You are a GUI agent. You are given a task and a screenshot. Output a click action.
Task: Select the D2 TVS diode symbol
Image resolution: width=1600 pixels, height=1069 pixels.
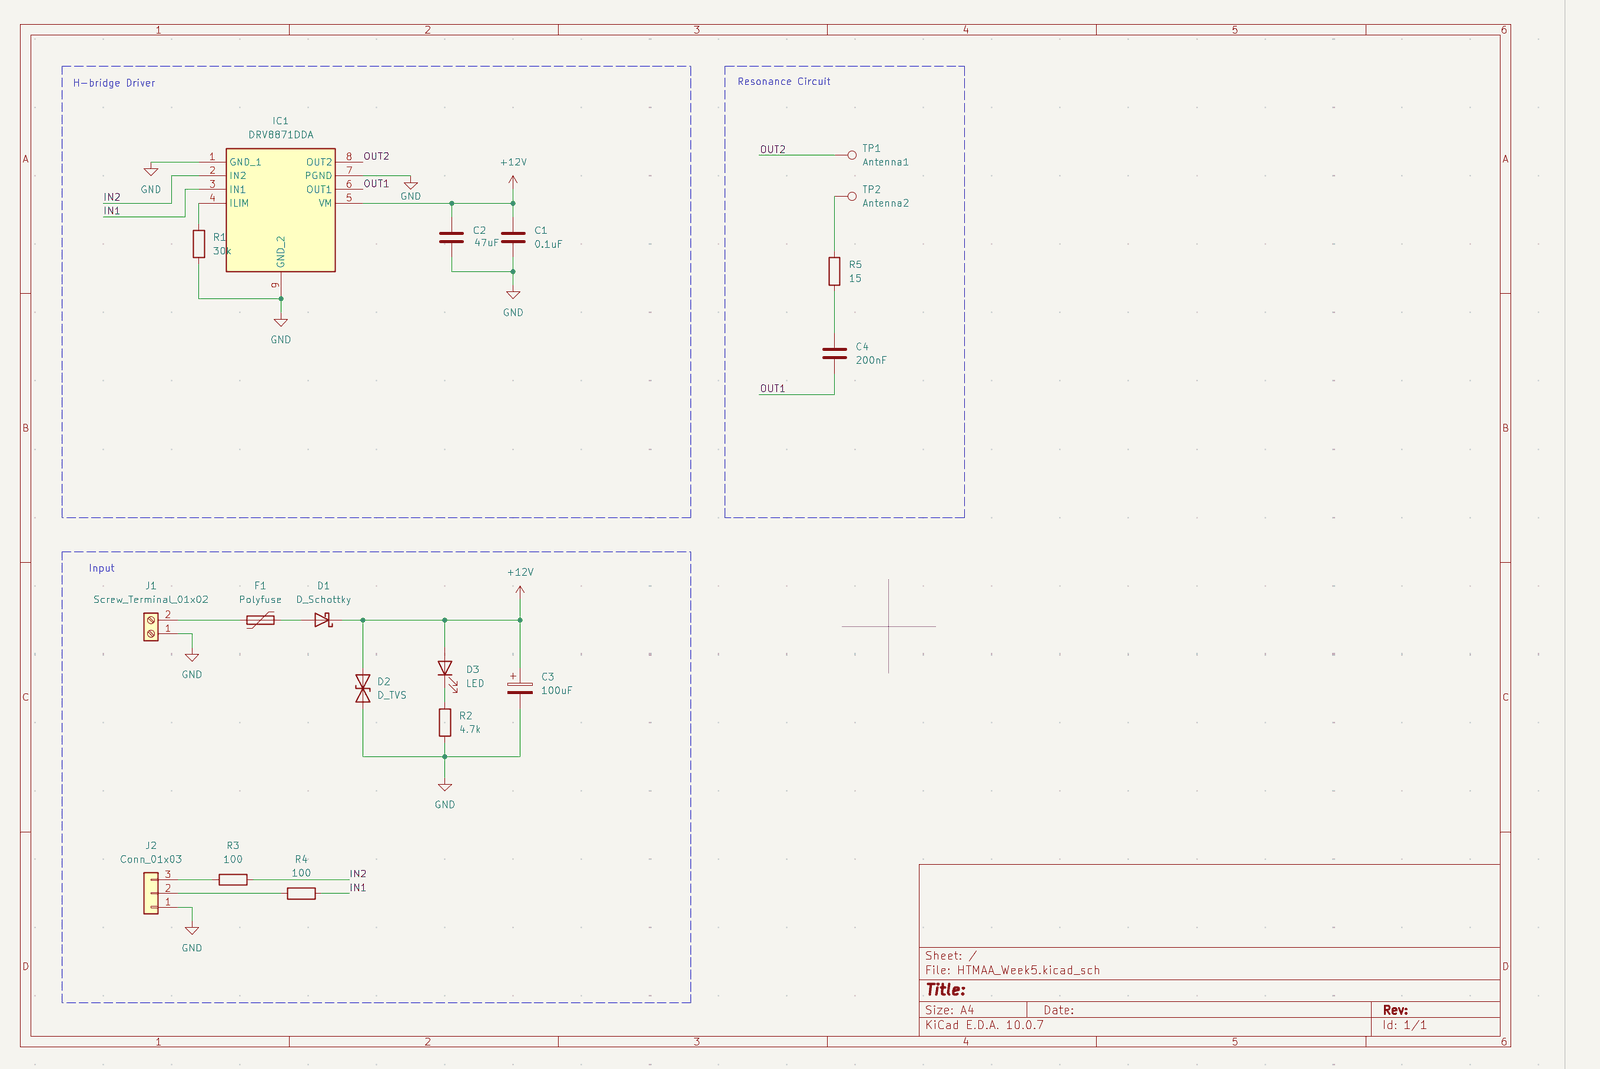tap(363, 688)
